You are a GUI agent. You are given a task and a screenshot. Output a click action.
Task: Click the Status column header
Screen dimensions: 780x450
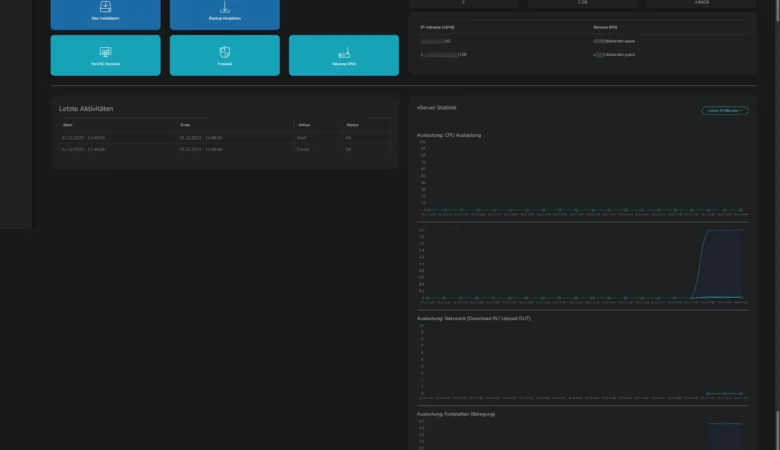[352, 125]
